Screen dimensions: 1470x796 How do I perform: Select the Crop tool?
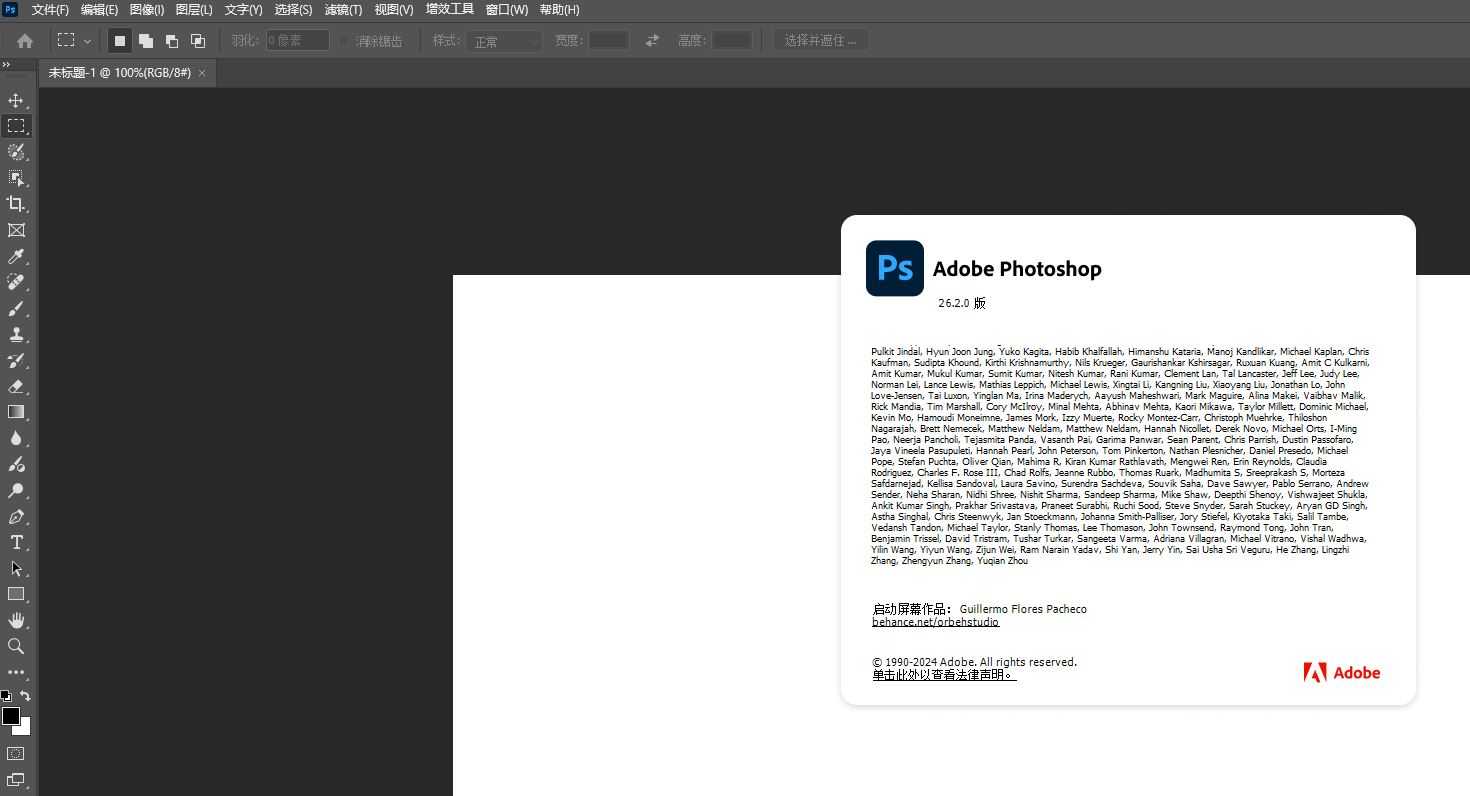point(16,204)
